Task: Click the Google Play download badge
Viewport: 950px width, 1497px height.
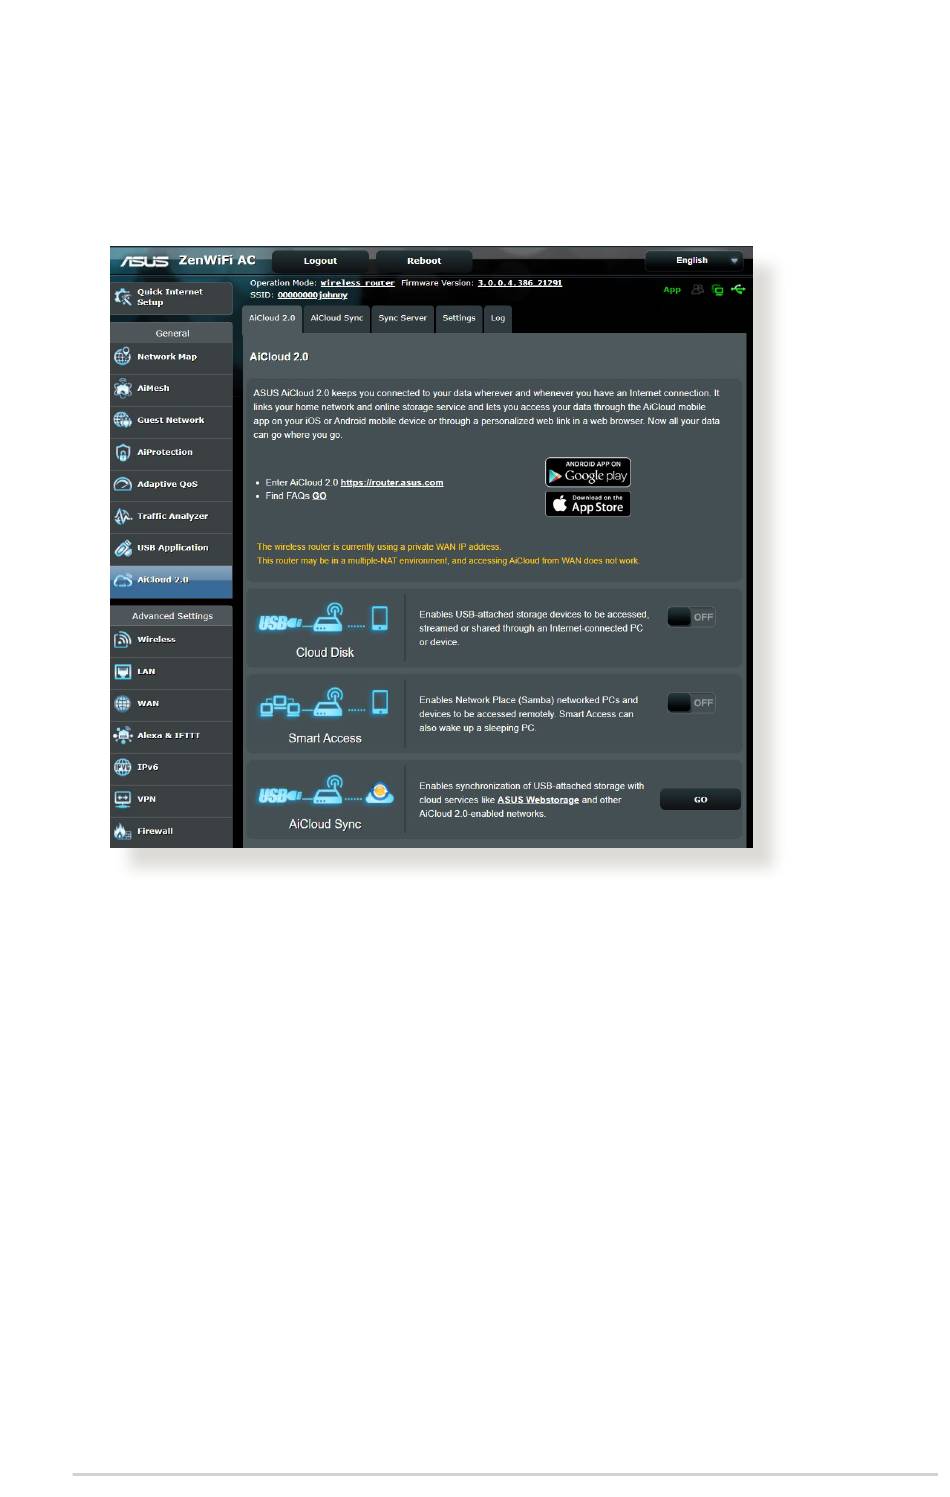Action: 588,472
